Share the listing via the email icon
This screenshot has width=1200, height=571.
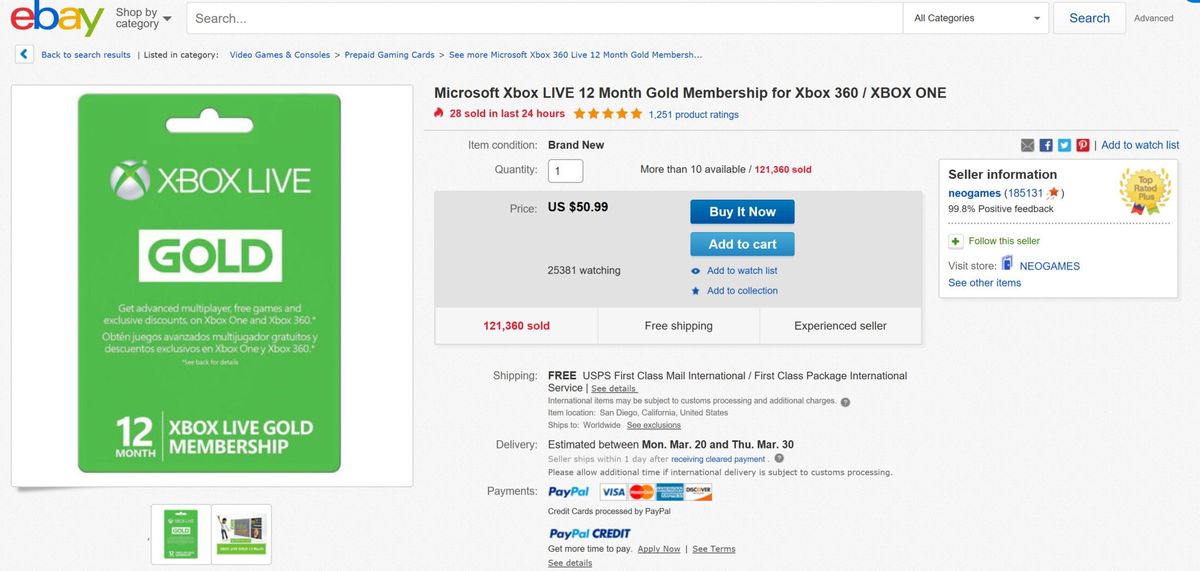[1028, 145]
